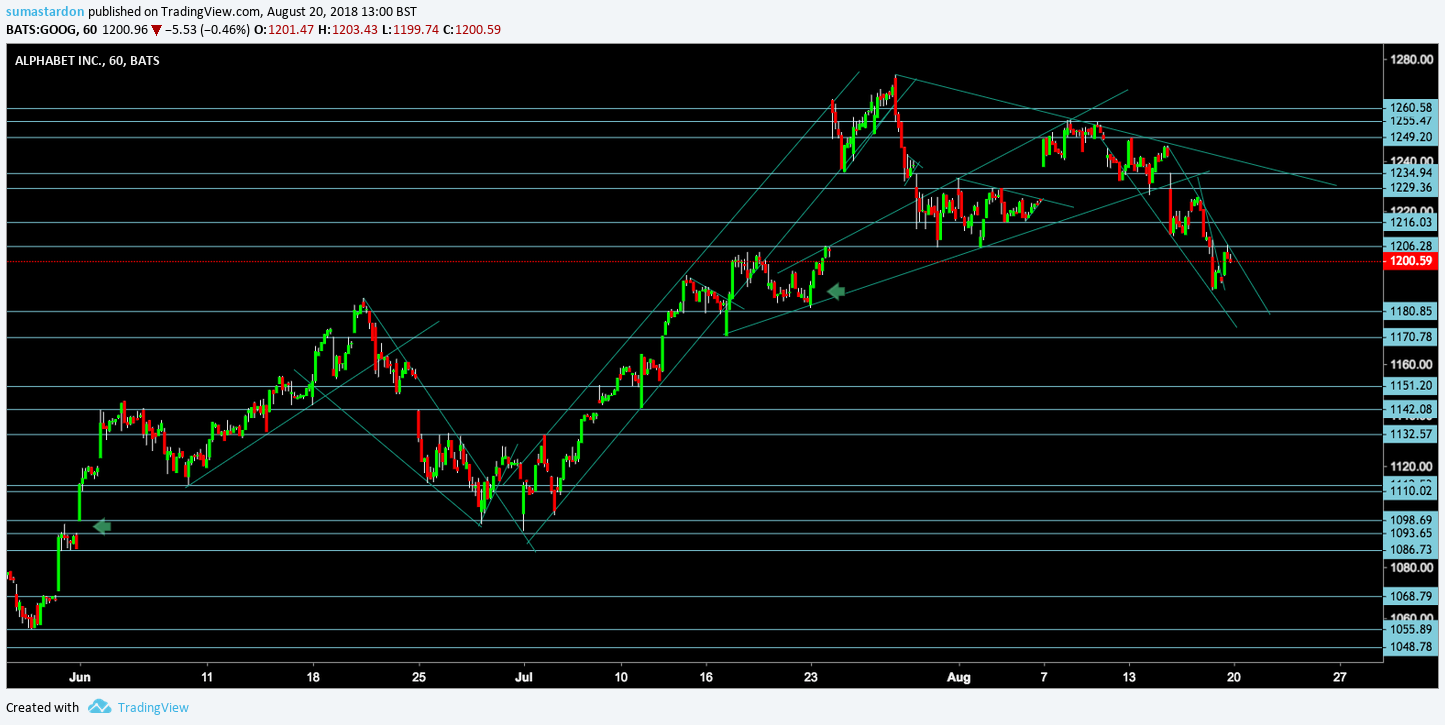
Task: Click the 1068.79 price level label
Action: point(1411,596)
